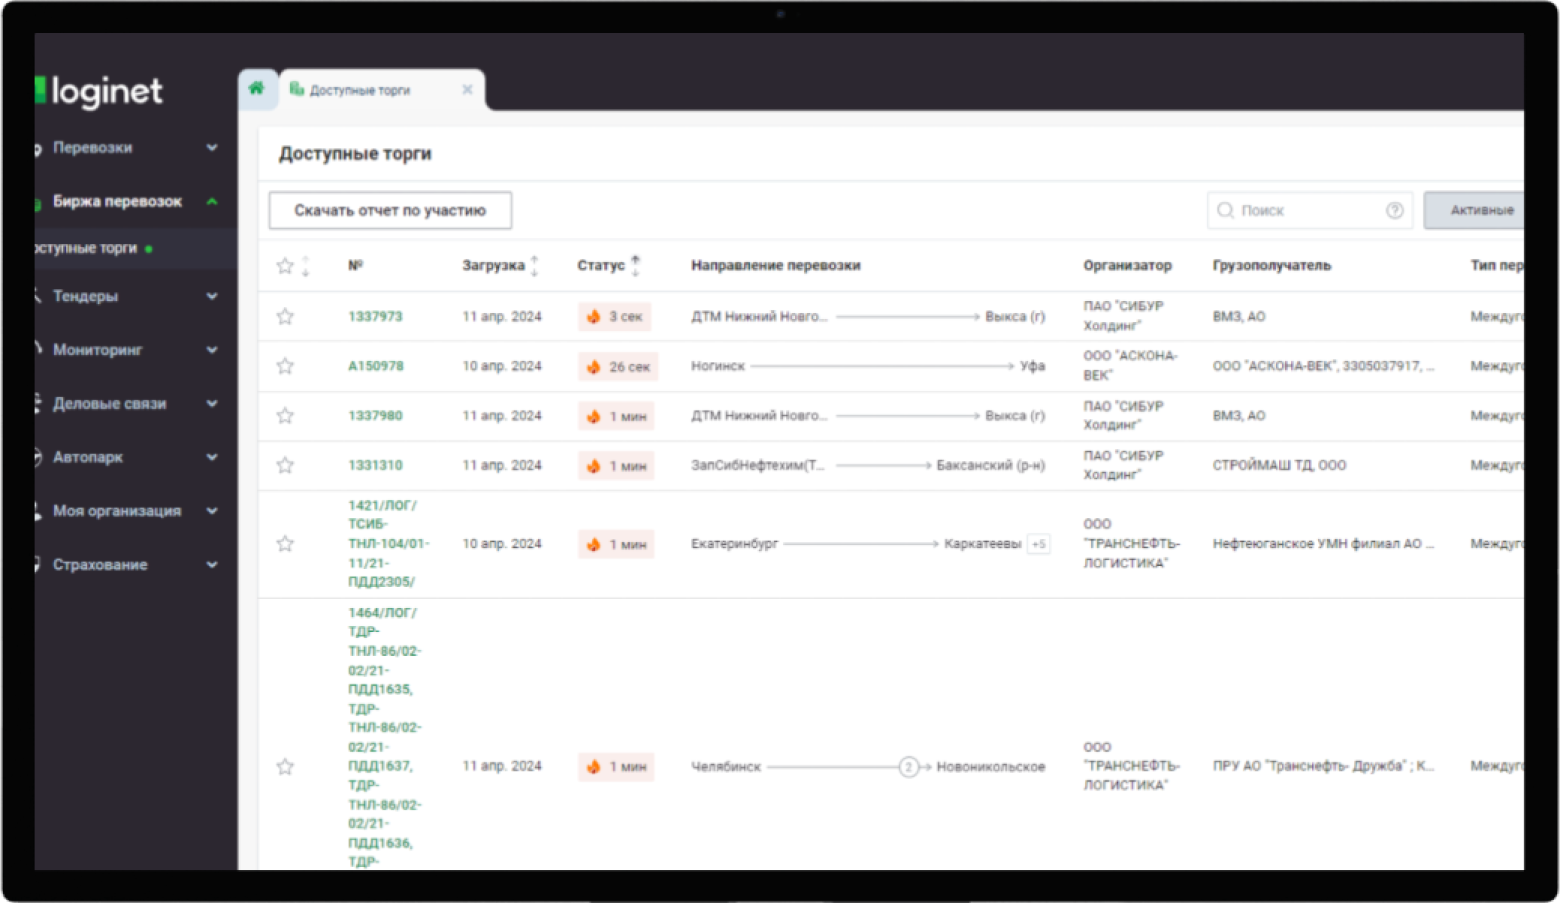Click into the Поиск search field
The height and width of the screenshot is (903, 1560).
(x=1310, y=210)
